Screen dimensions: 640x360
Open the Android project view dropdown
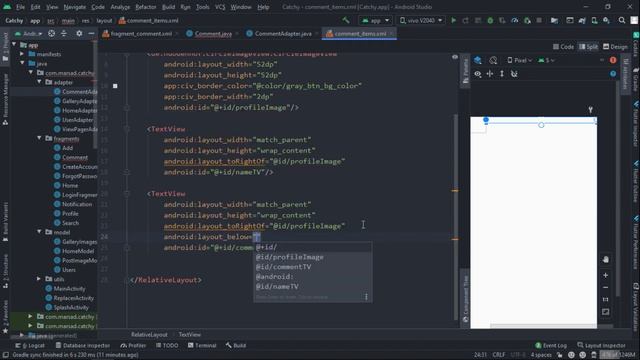pyautogui.click(x=29, y=33)
